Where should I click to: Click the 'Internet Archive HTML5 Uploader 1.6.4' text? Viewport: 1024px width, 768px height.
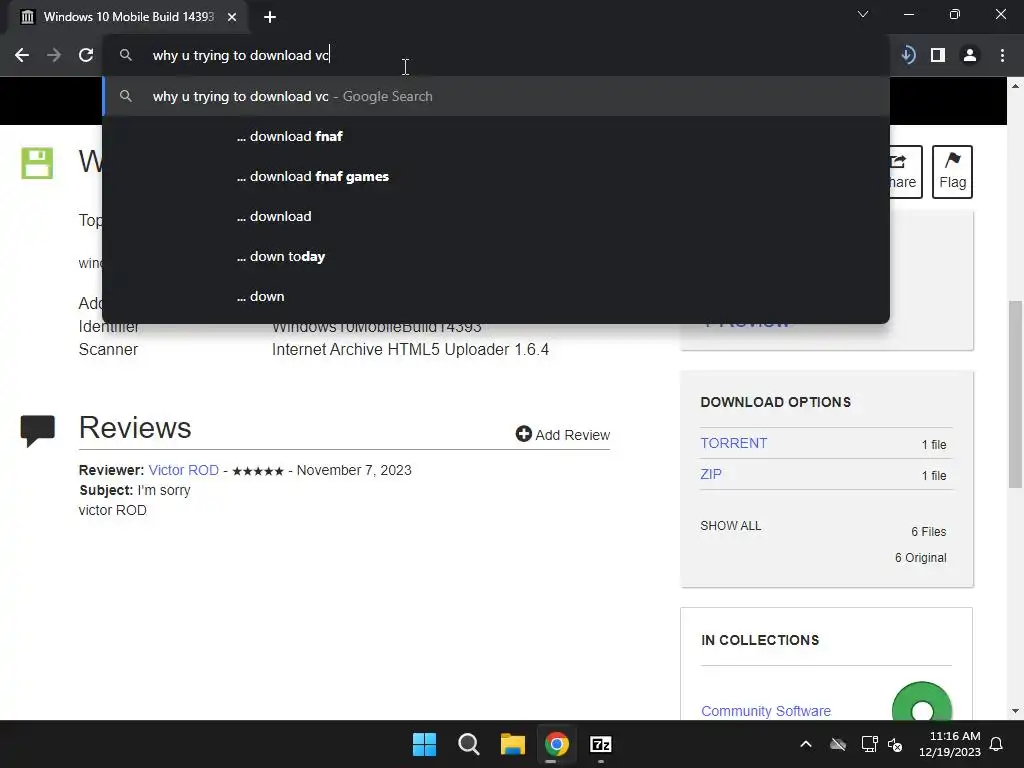click(410, 349)
